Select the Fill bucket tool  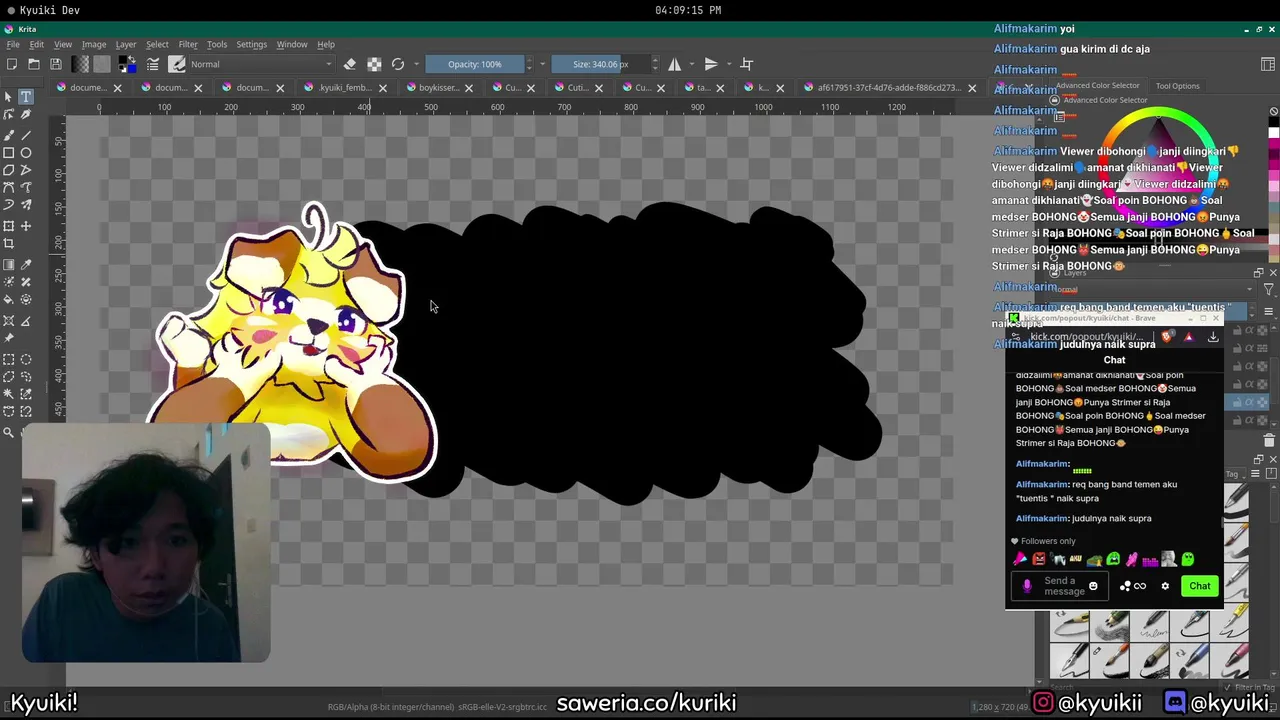[9, 299]
